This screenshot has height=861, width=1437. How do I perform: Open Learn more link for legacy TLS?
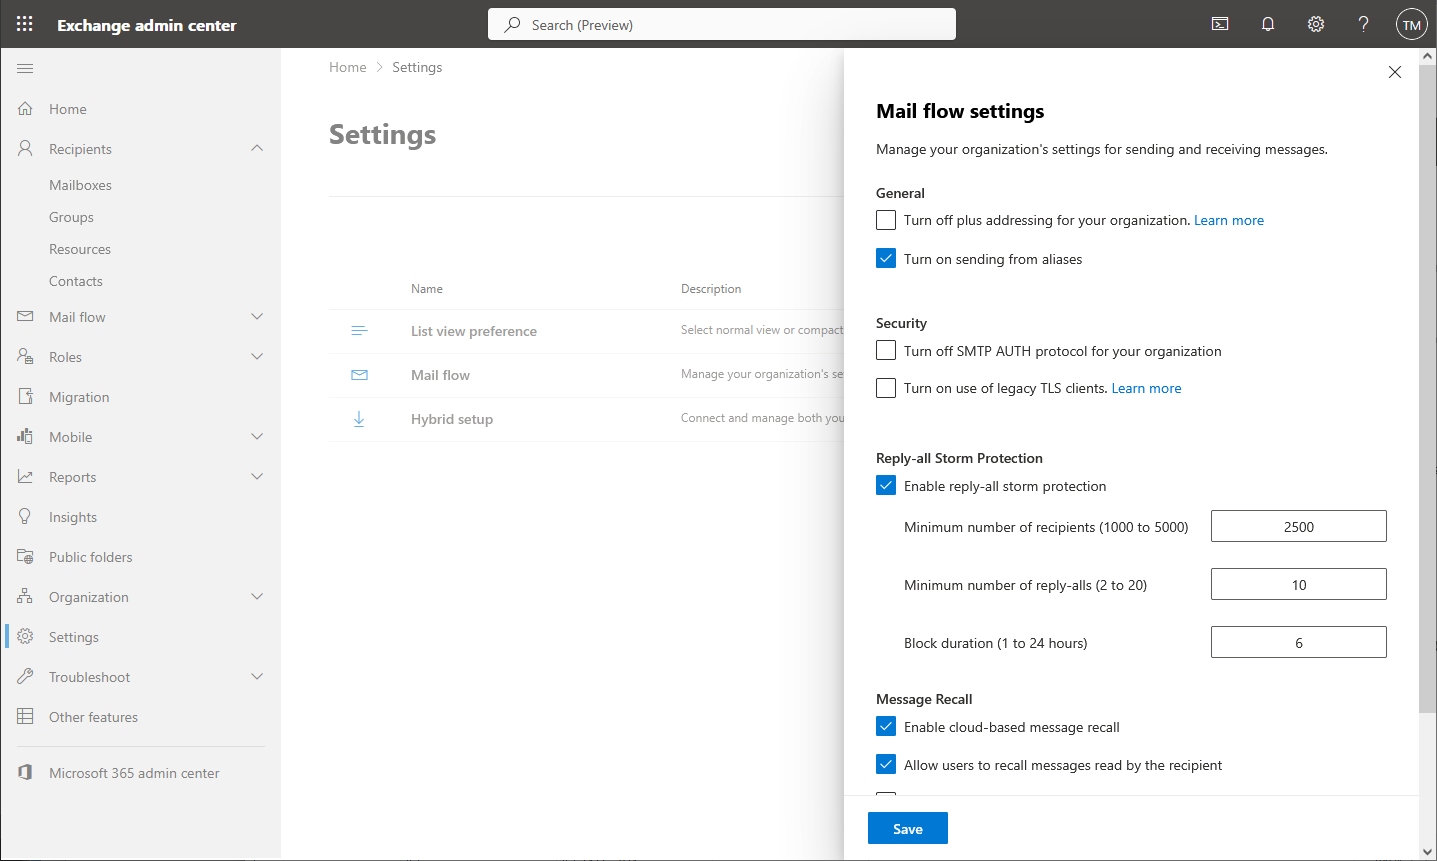tap(1146, 388)
